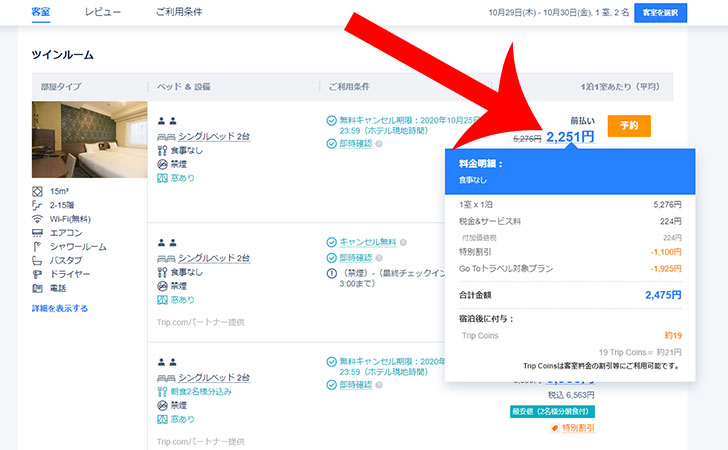Click the 2,251円 price link

570,137
